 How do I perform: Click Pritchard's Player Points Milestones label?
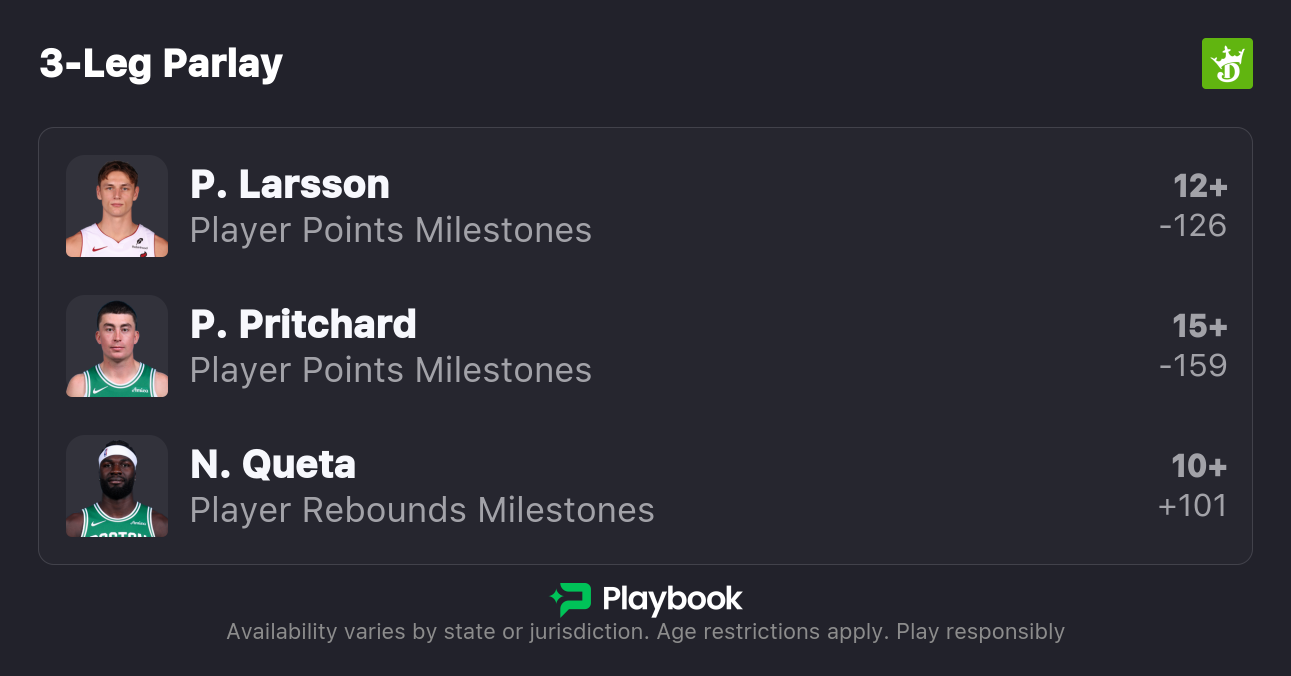tap(391, 370)
